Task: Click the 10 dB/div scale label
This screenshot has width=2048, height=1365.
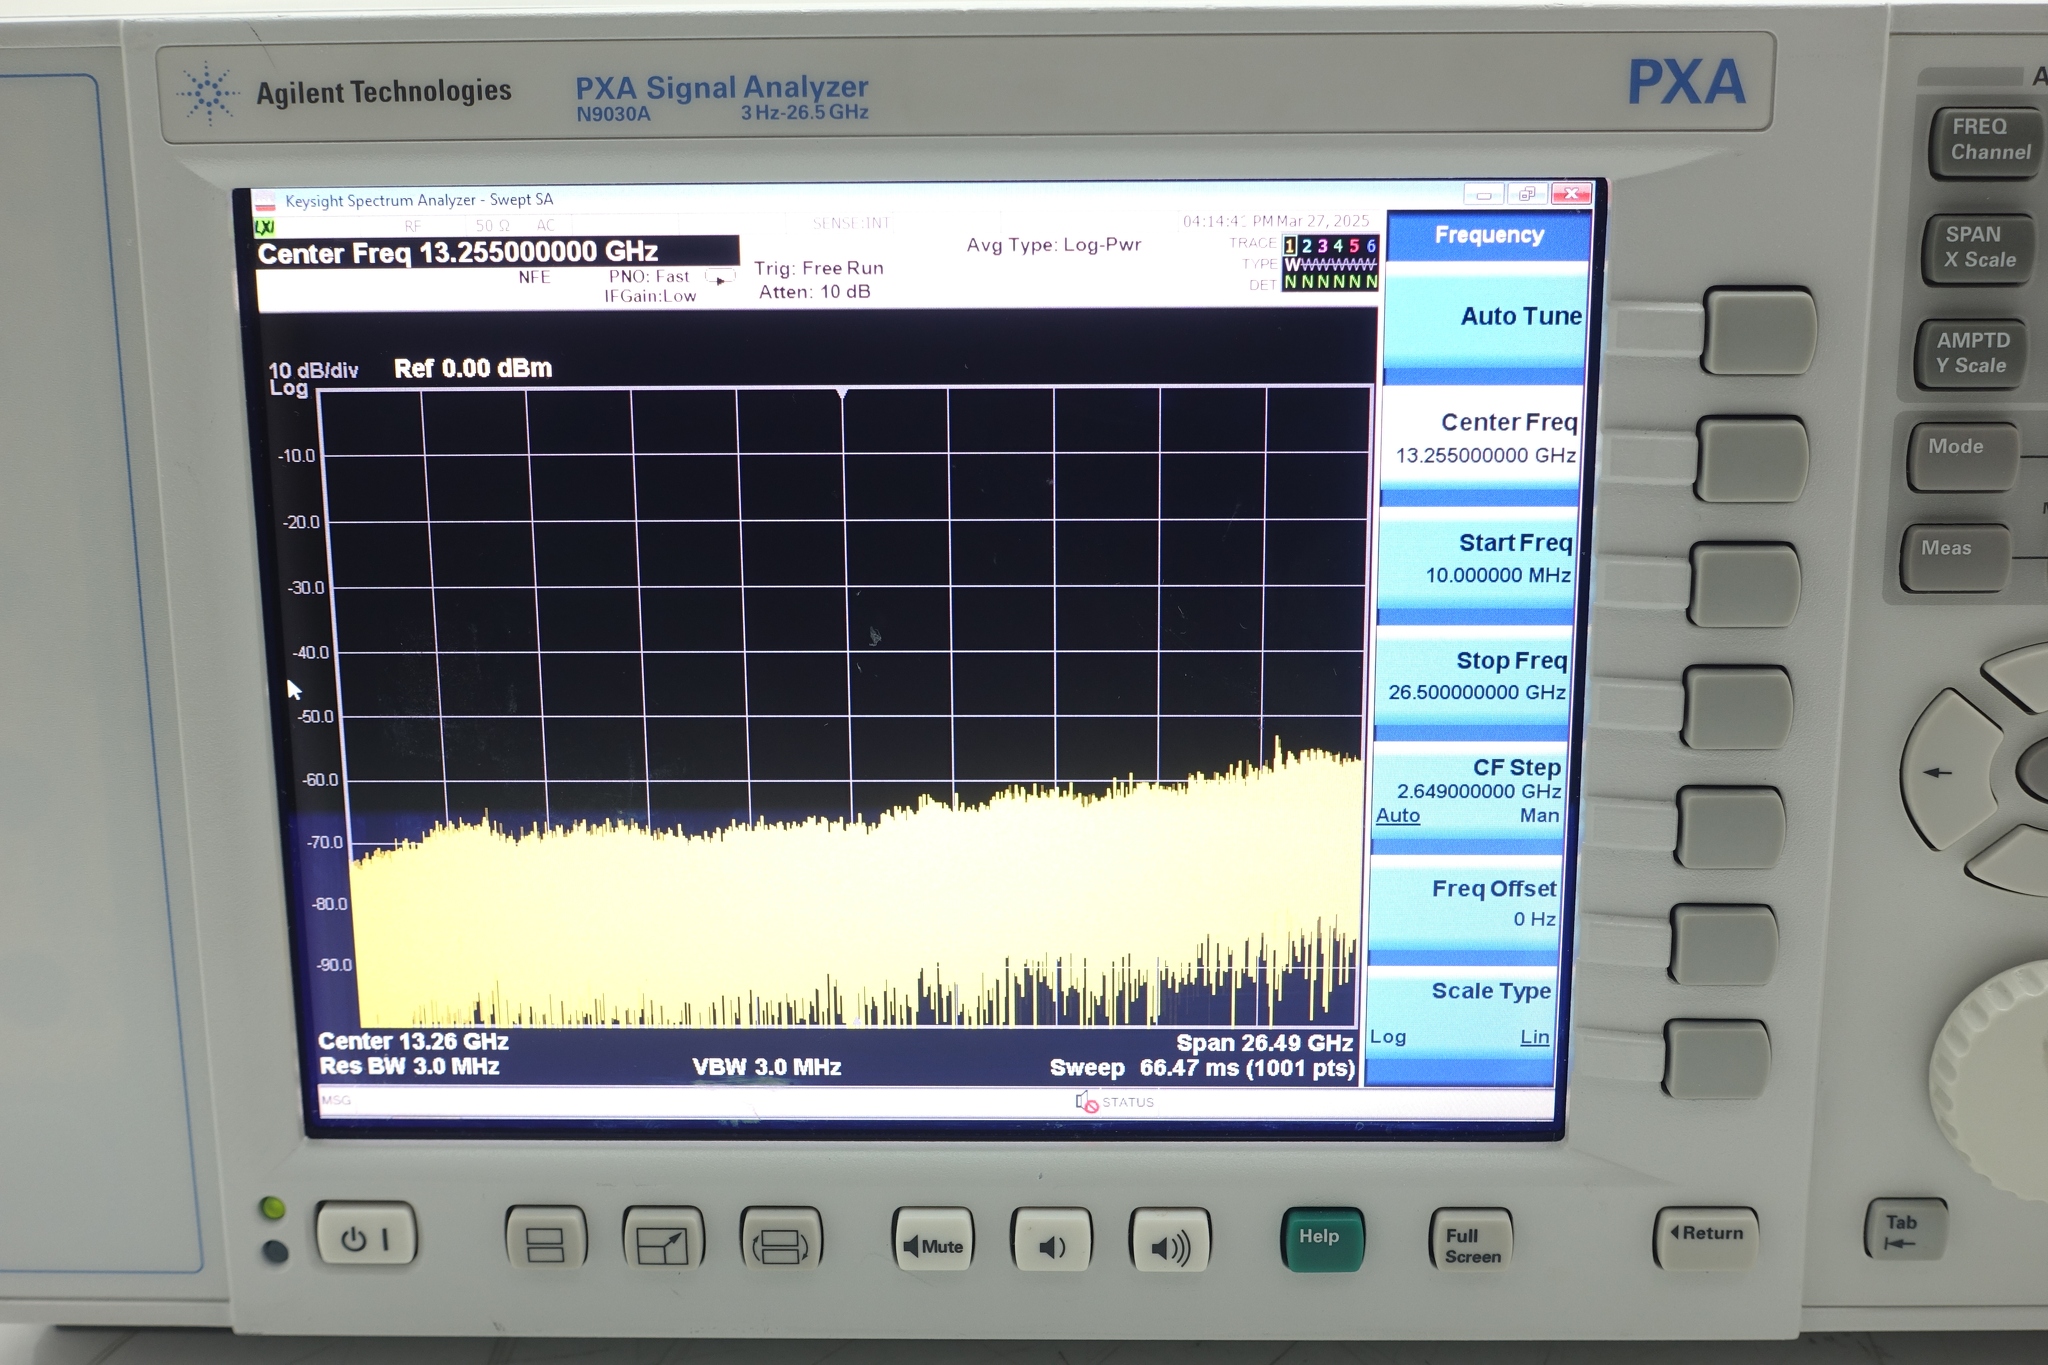Action: 312,371
